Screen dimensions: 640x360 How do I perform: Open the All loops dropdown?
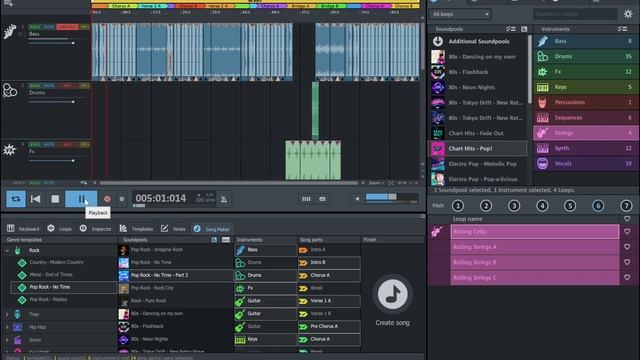(460, 14)
